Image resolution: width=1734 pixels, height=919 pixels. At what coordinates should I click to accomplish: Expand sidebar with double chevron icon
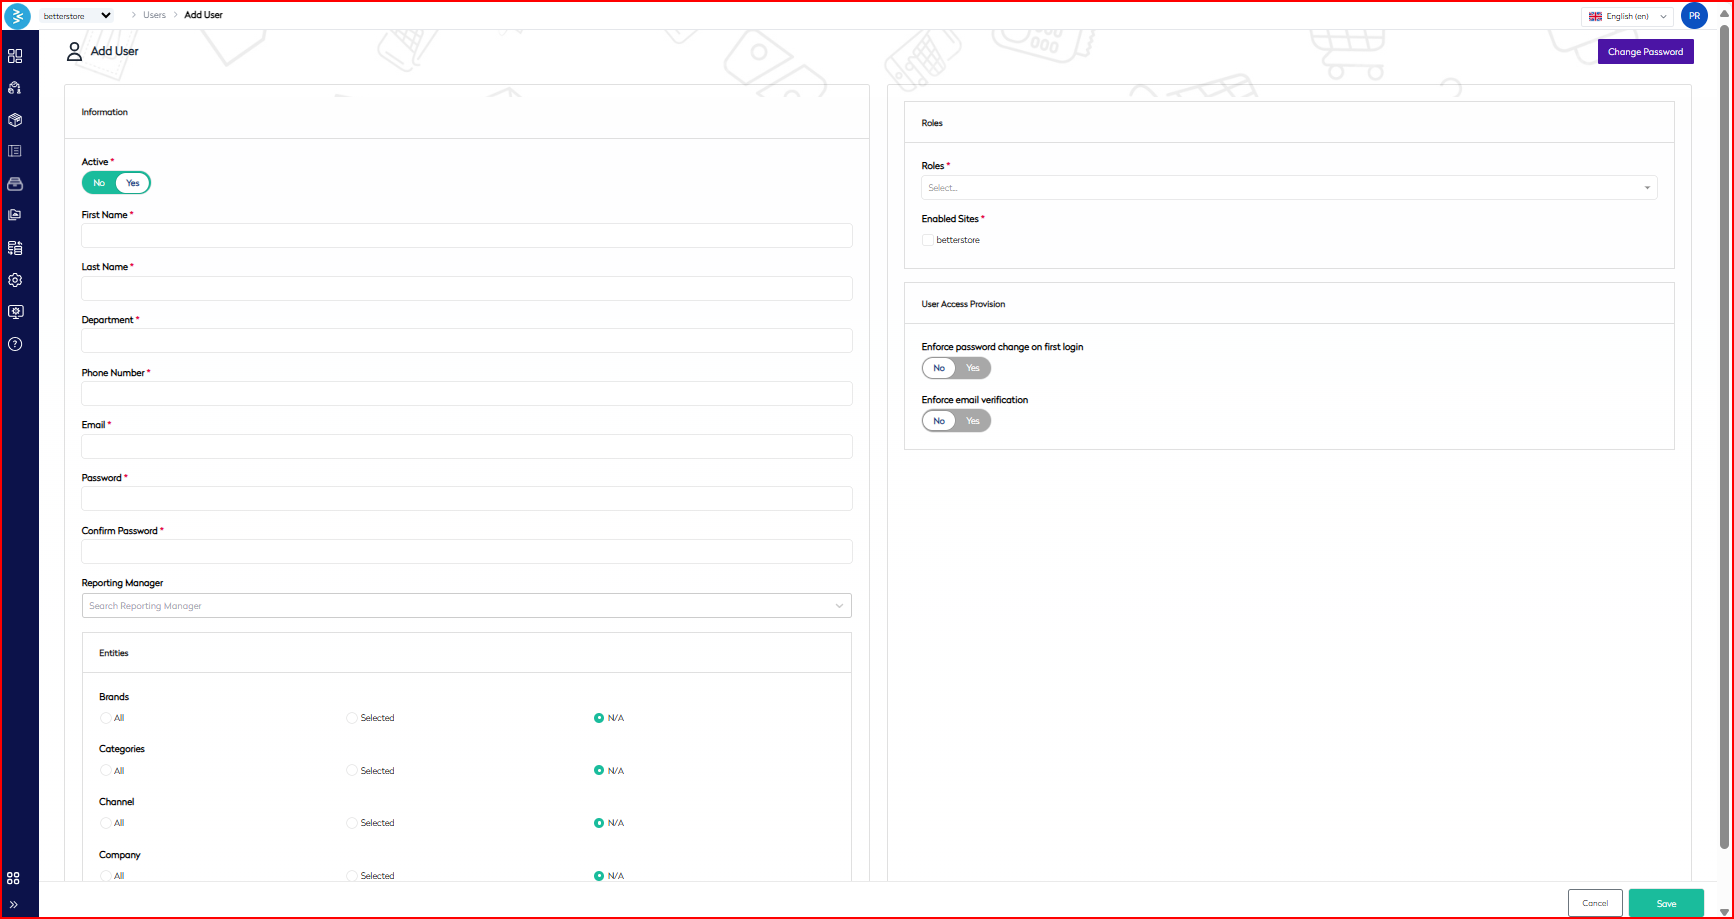click(x=13, y=904)
